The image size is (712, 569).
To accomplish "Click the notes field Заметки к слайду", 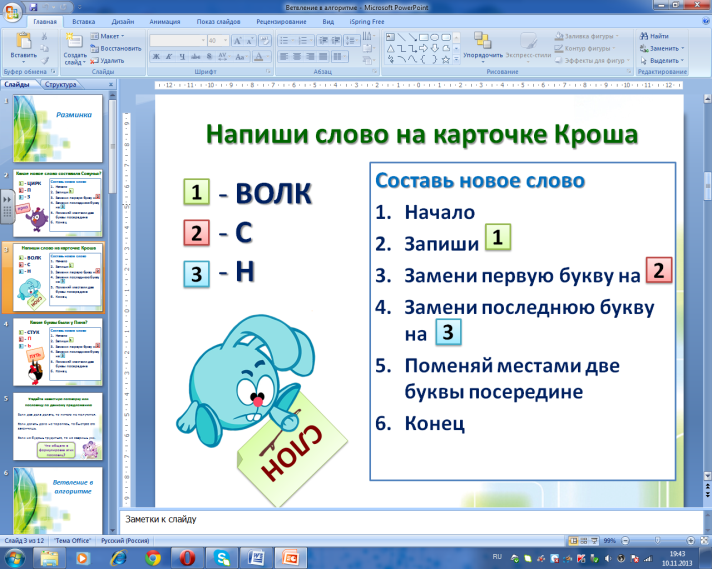I will click(411, 522).
